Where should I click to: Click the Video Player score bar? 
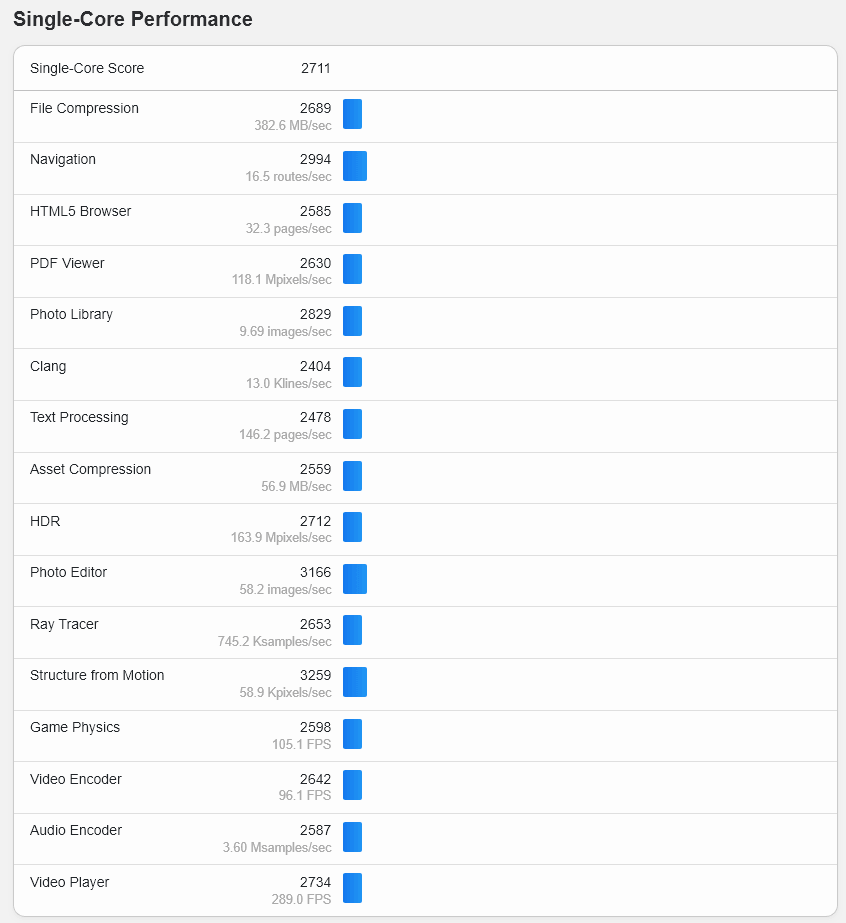(352, 888)
